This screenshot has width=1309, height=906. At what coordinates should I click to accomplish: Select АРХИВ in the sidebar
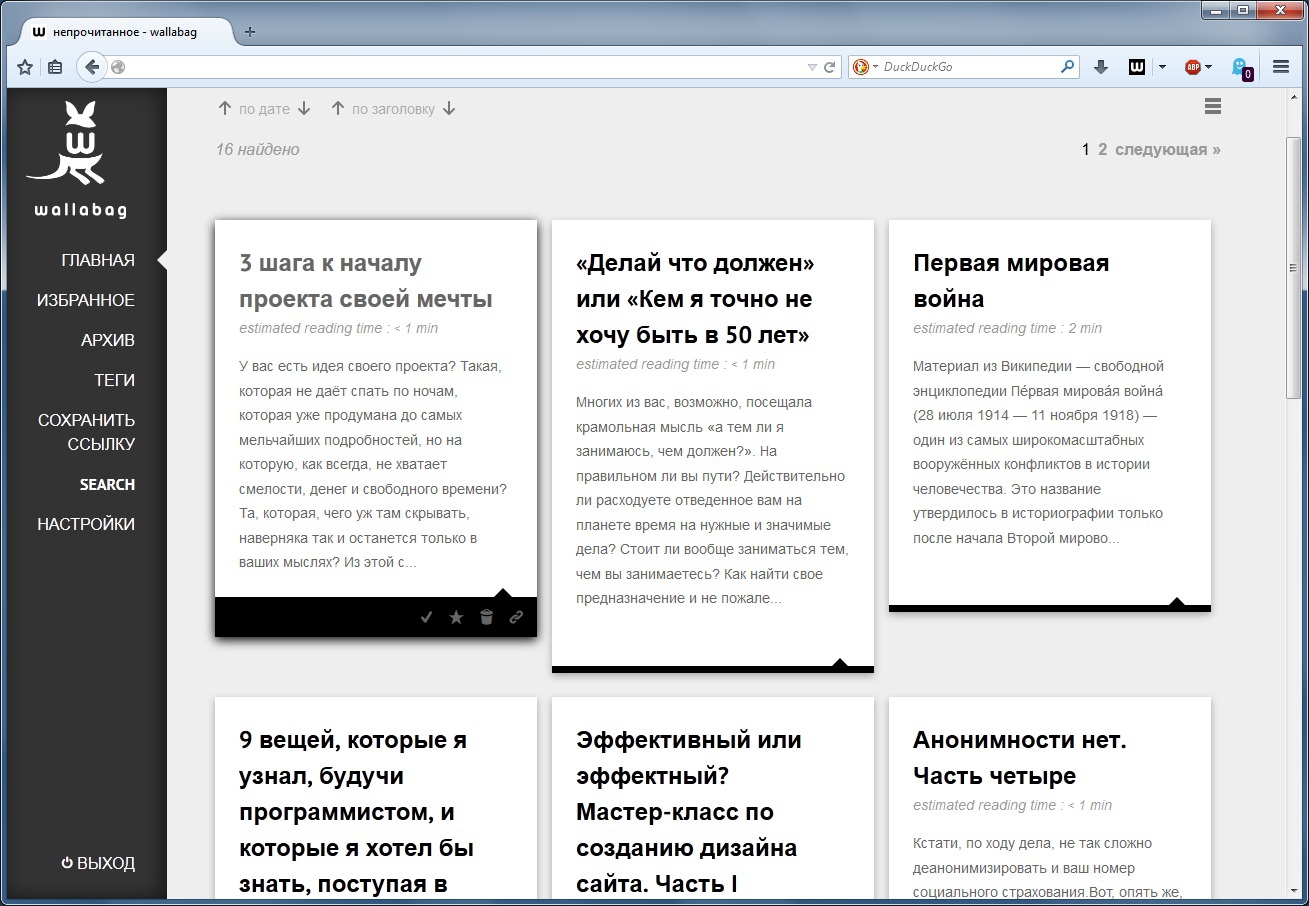[107, 340]
